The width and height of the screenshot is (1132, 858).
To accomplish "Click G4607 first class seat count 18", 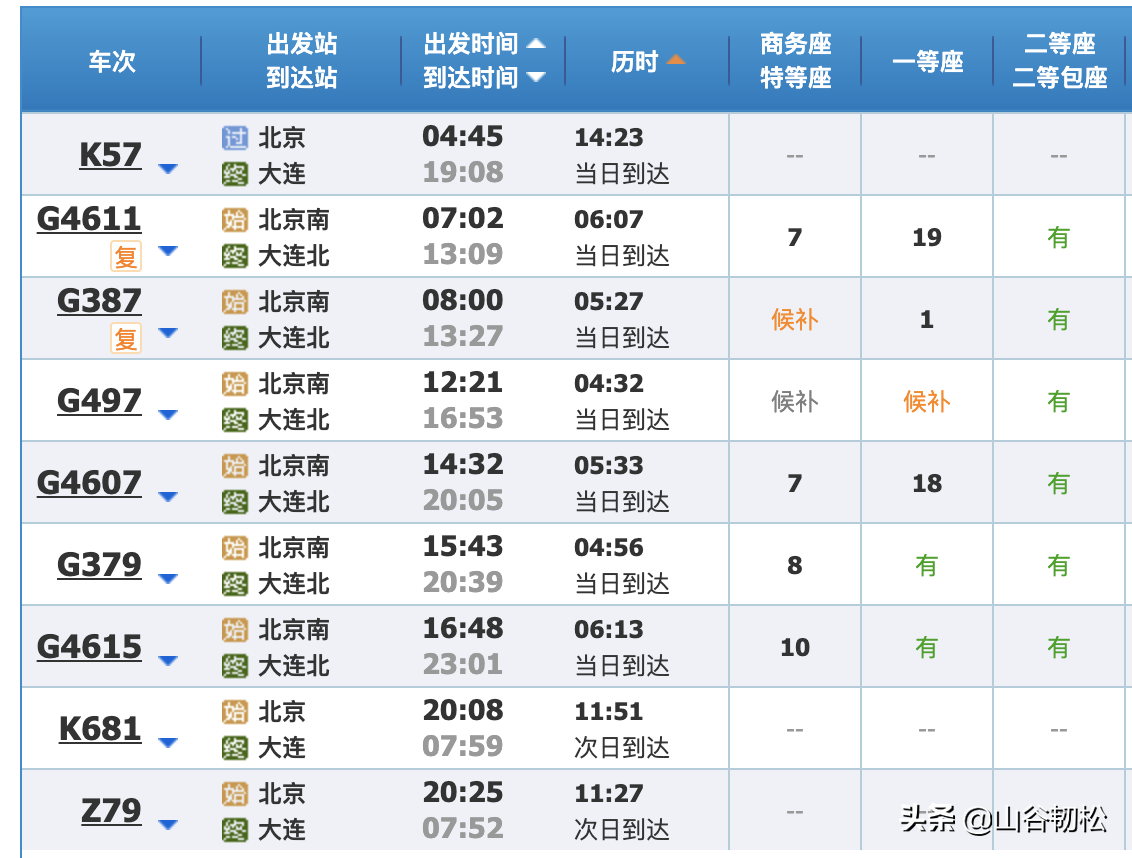I will pos(927,483).
